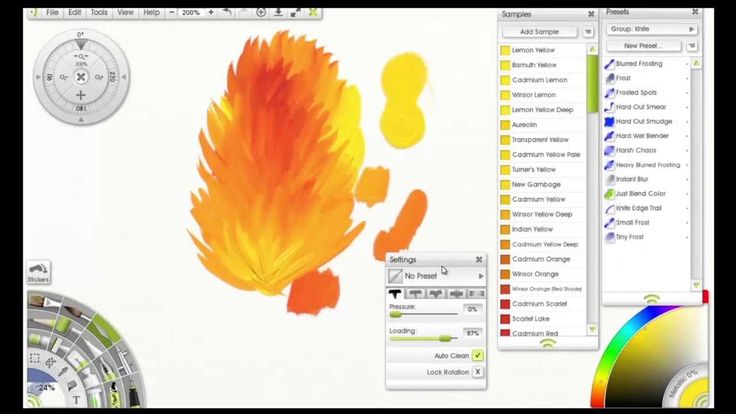Open the Samples panel options menu icon
This screenshot has height=414, width=736.
pyautogui.click(x=588, y=32)
